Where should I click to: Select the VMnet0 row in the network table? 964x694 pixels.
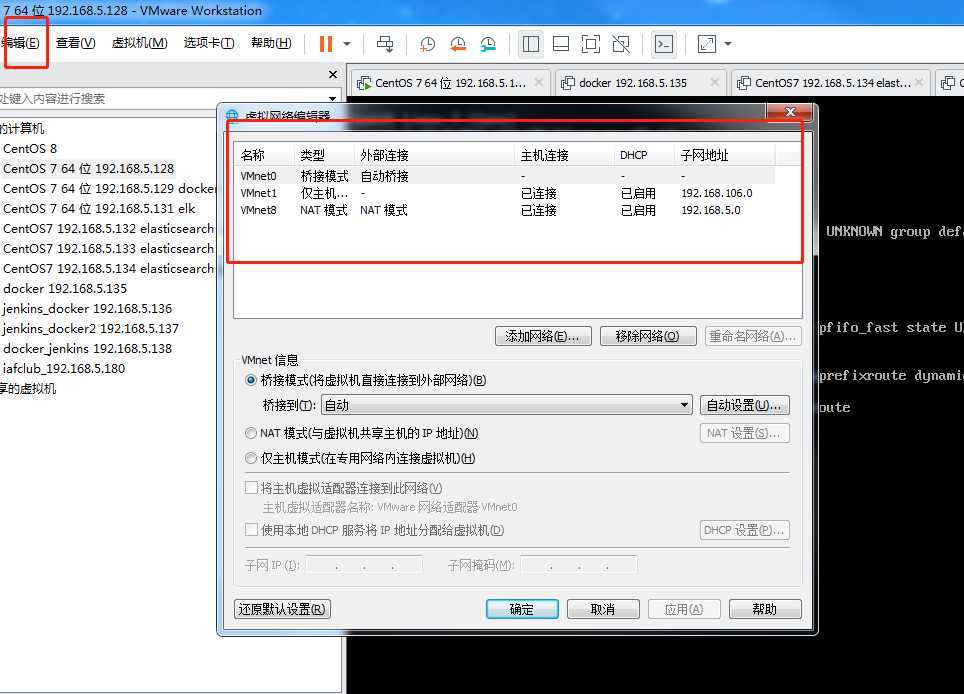pyautogui.click(x=505, y=176)
